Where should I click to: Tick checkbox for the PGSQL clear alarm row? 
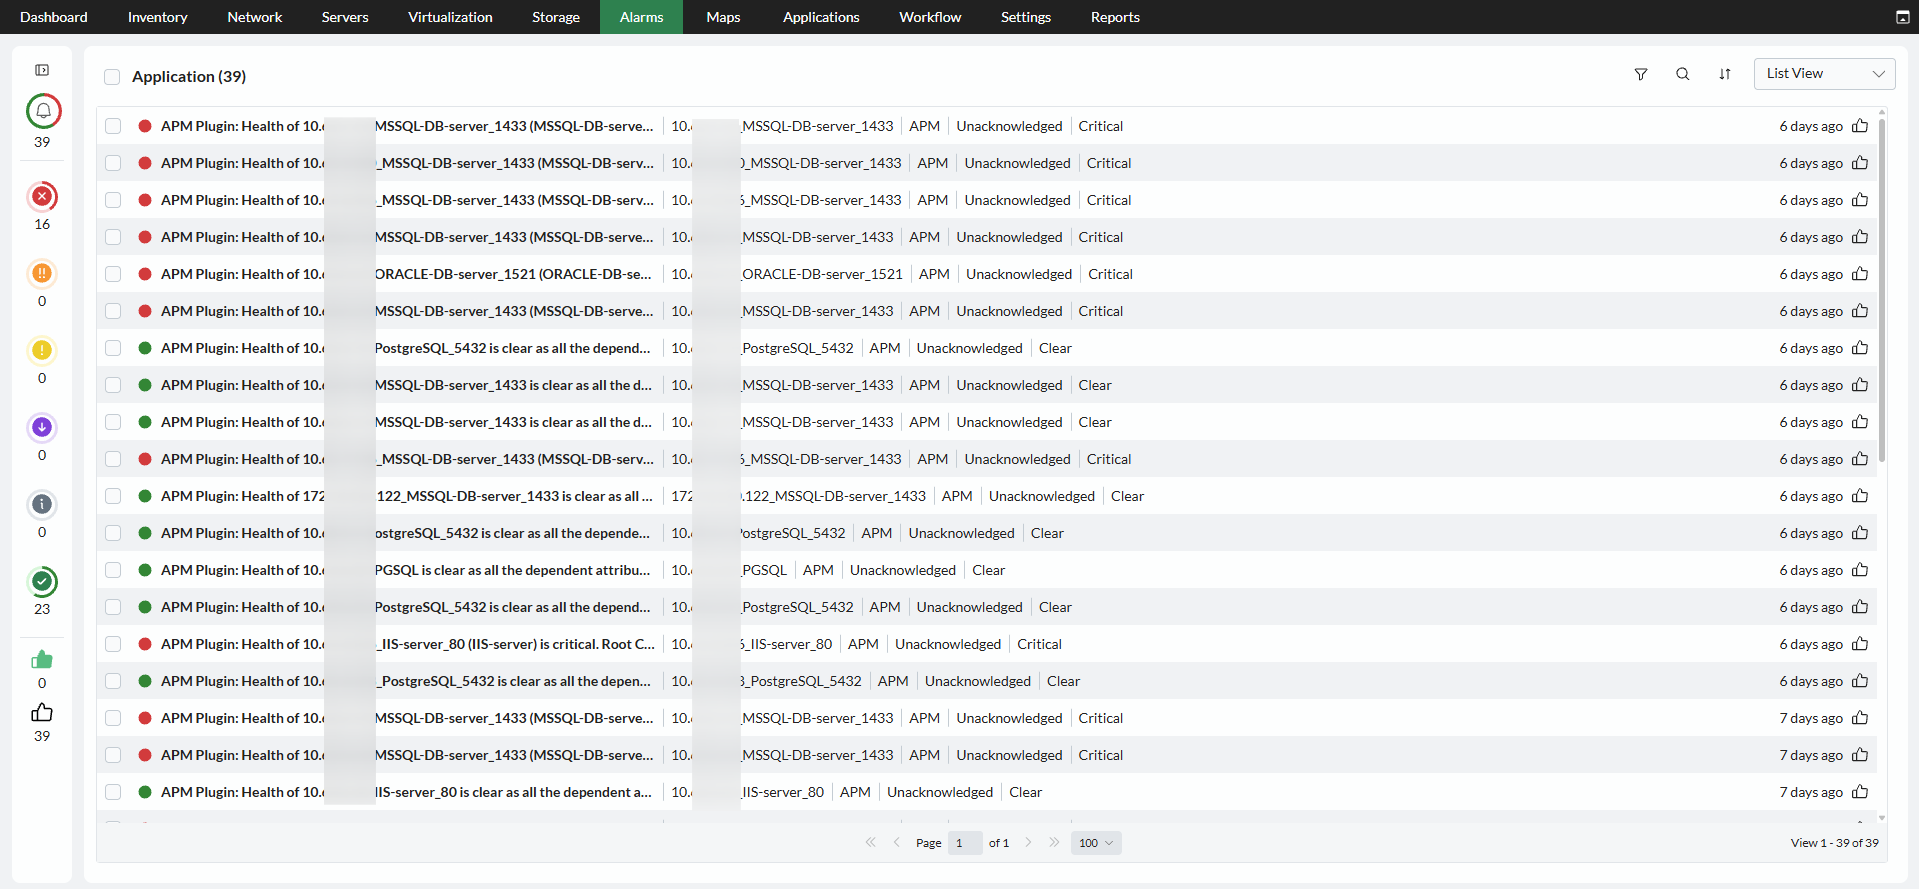(113, 570)
